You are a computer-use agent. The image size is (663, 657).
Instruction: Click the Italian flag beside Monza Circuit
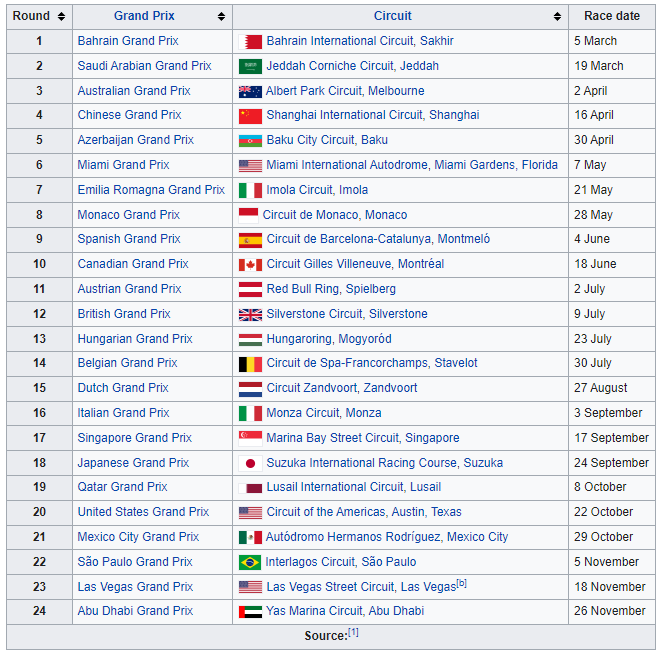250,413
